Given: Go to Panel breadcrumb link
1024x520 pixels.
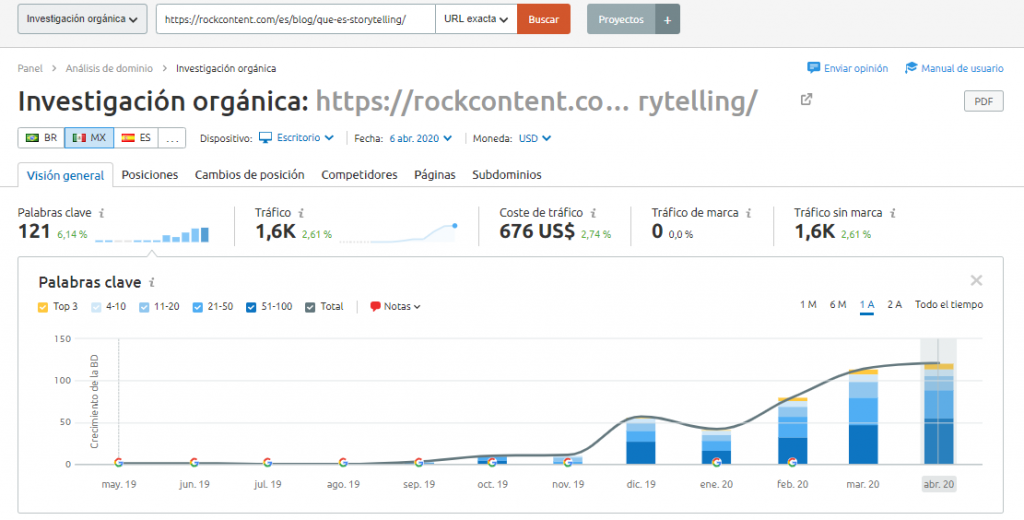Looking at the screenshot, I should pyautogui.click(x=30, y=68).
